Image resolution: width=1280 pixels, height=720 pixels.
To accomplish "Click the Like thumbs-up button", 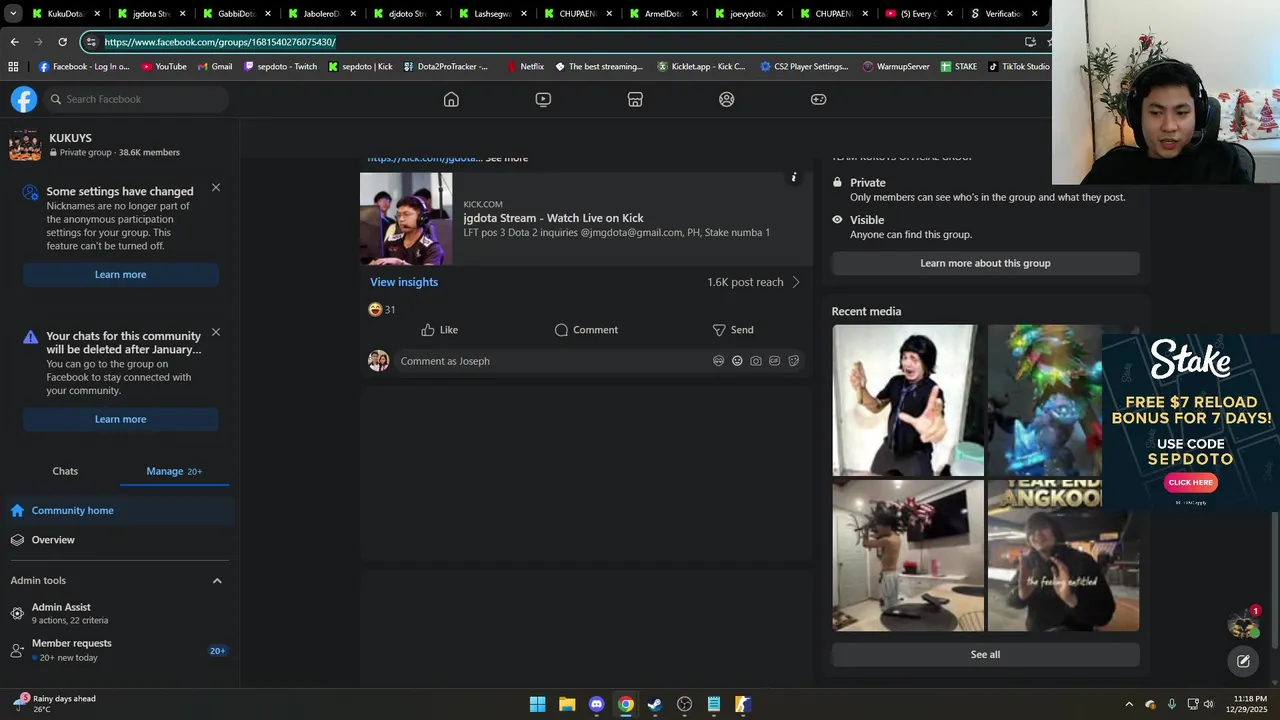I will [x=439, y=330].
